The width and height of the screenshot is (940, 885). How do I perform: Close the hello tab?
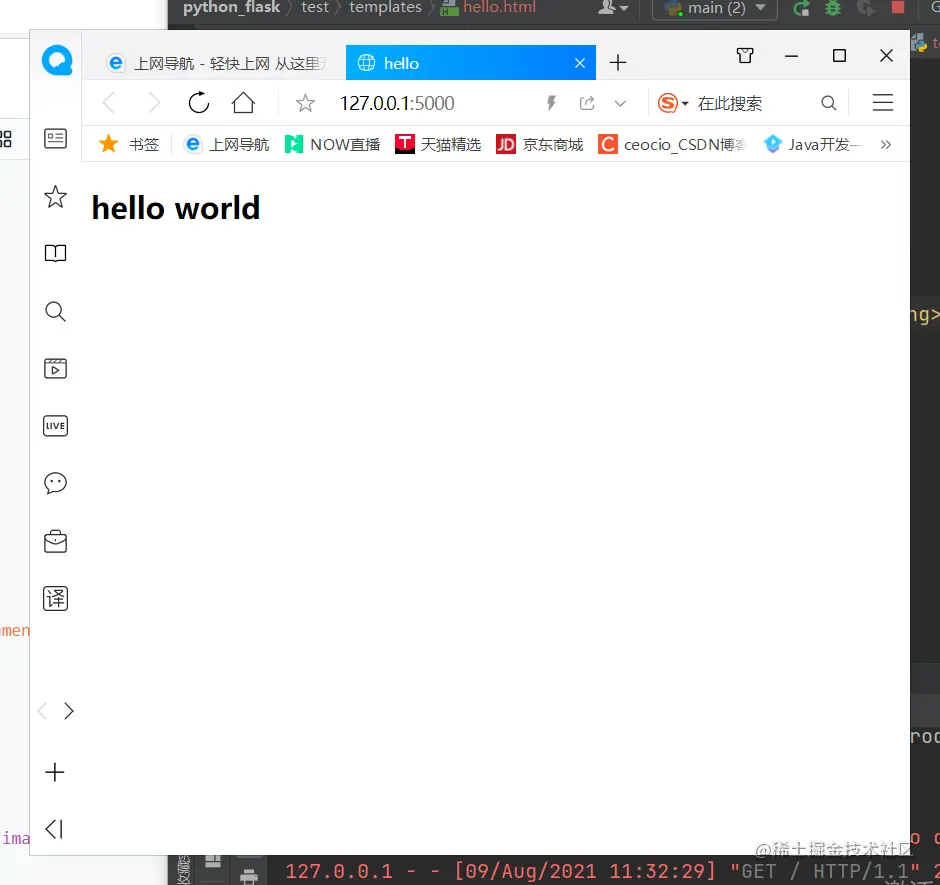(580, 63)
